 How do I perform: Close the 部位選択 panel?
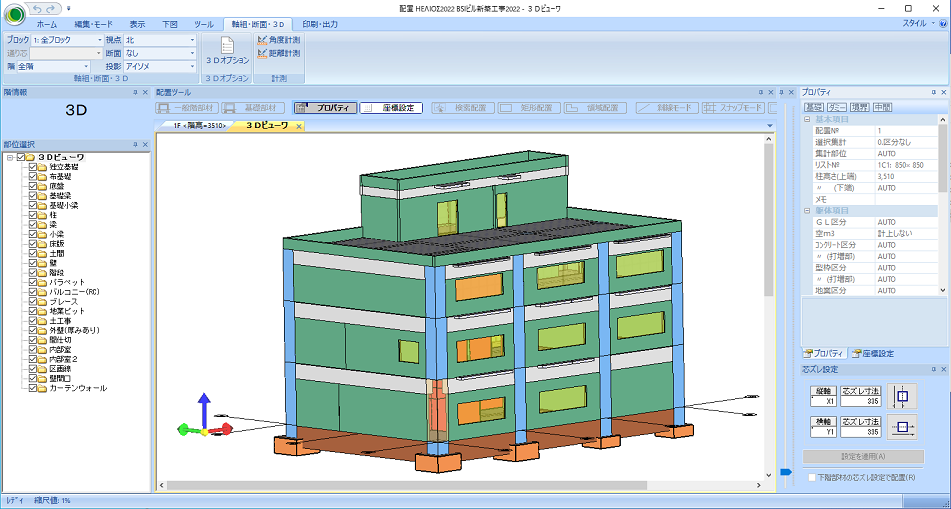pyautogui.click(x=146, y=145)
